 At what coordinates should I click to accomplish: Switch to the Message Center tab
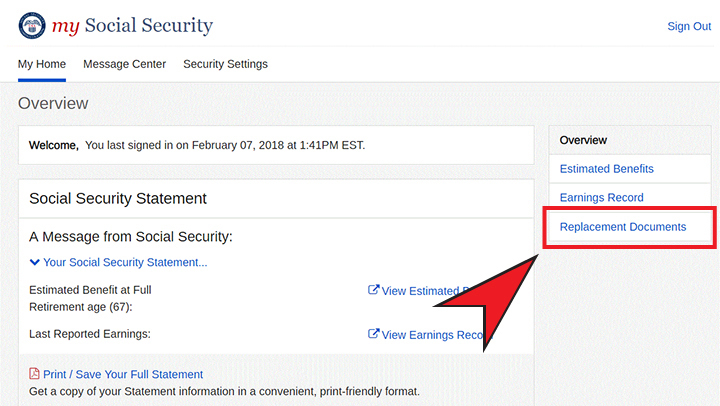coord(124,64)
